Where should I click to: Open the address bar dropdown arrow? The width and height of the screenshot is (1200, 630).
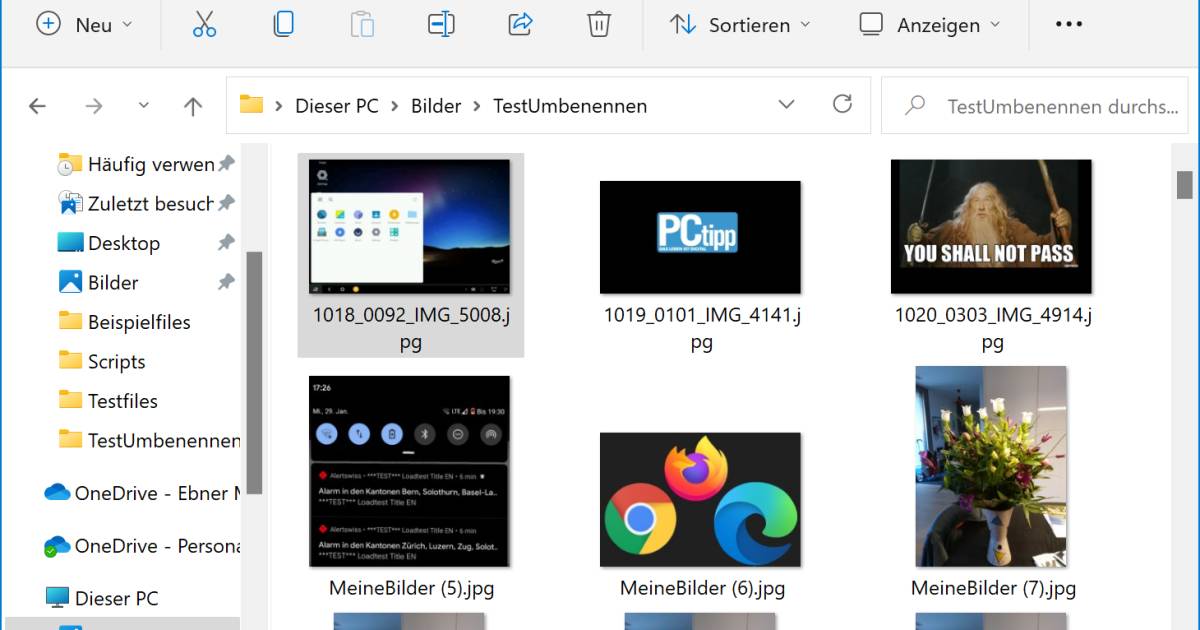pos(786,104)
